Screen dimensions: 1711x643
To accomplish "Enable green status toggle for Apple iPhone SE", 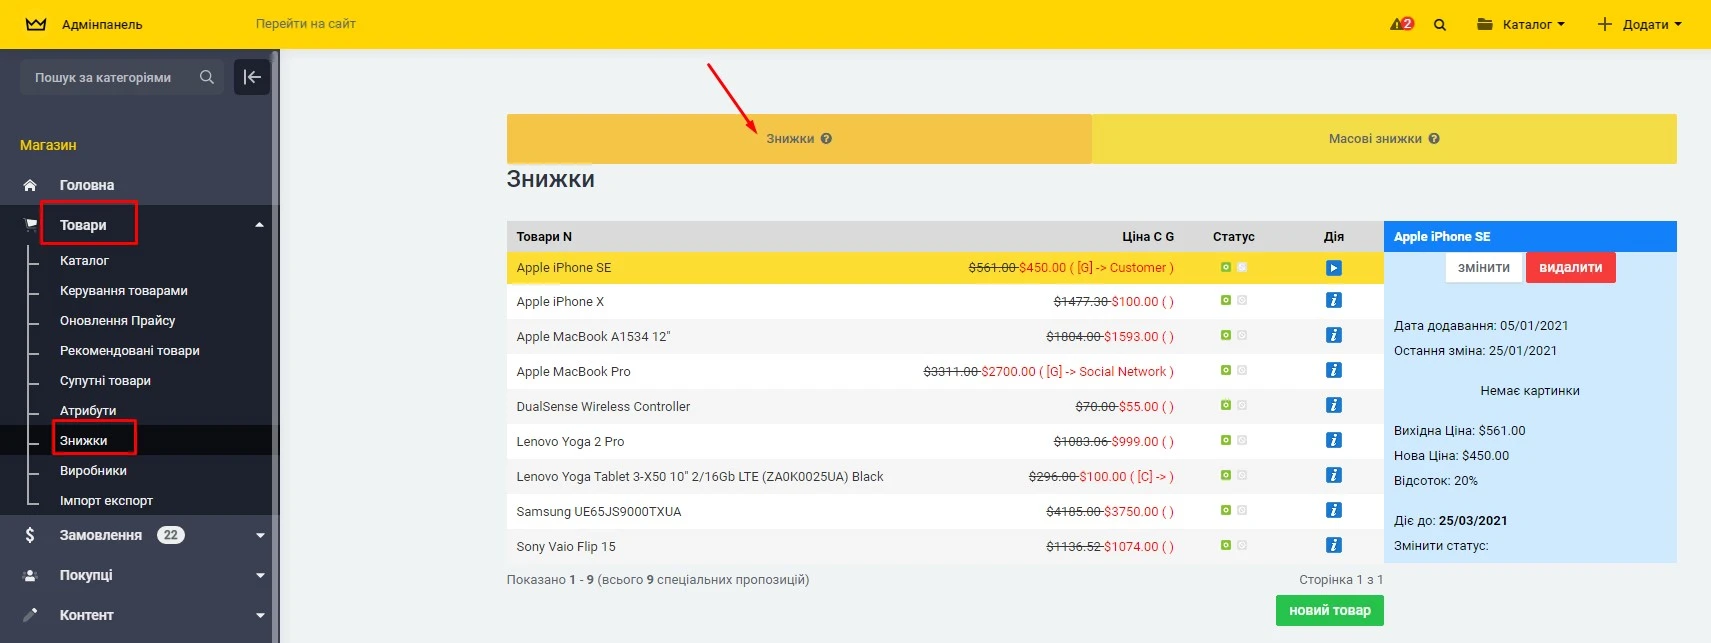I will pos(1226,267).
